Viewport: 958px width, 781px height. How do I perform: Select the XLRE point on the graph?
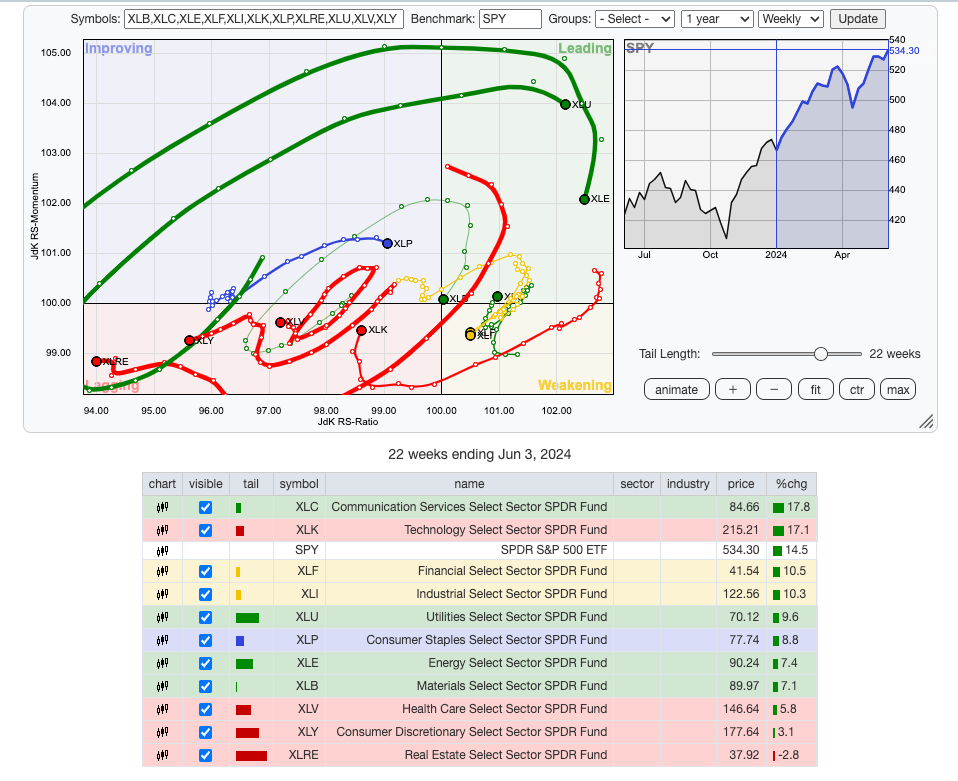(x=96, y=361)
